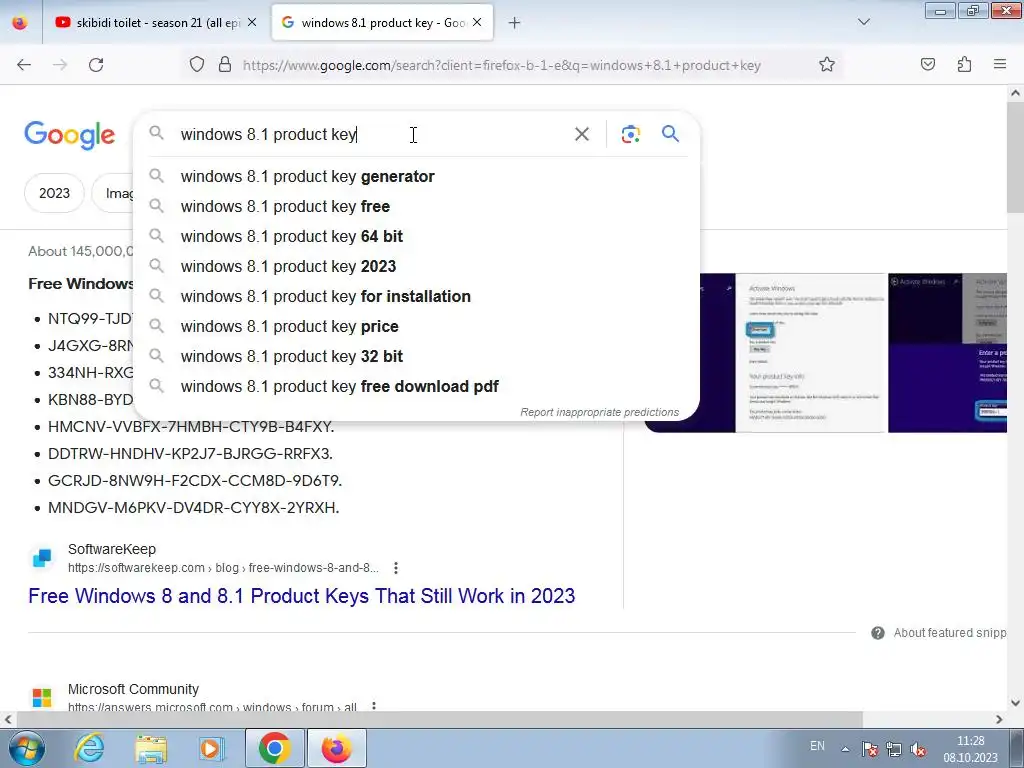Select the DDTRW-HNDHV-KP2J7-BJRGG-RRFX3 key text

pos(190,453)
